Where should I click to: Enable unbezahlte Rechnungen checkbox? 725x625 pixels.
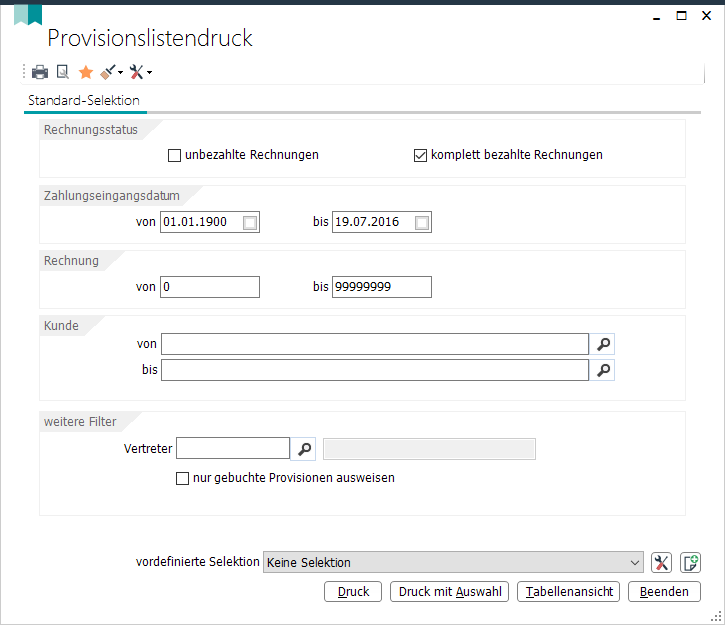(x=174, y=155)
